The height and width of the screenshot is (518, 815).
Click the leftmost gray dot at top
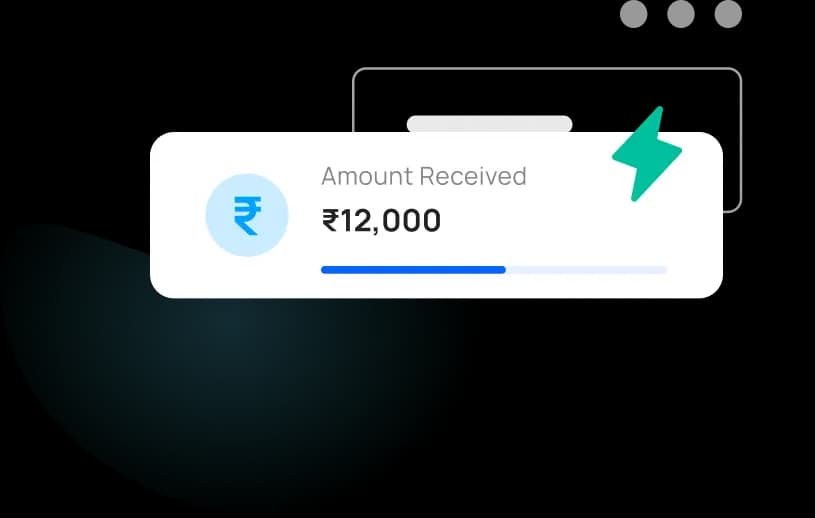634,14
